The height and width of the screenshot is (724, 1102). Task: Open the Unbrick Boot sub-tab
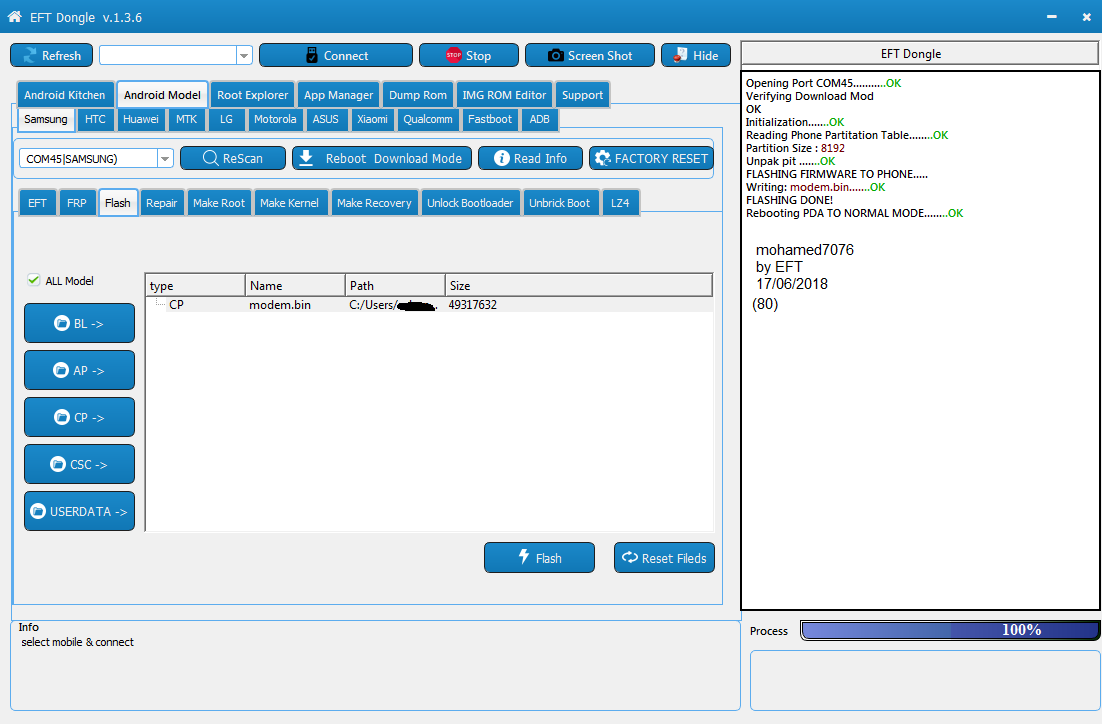pyautogui.click(x=559, y=203)
